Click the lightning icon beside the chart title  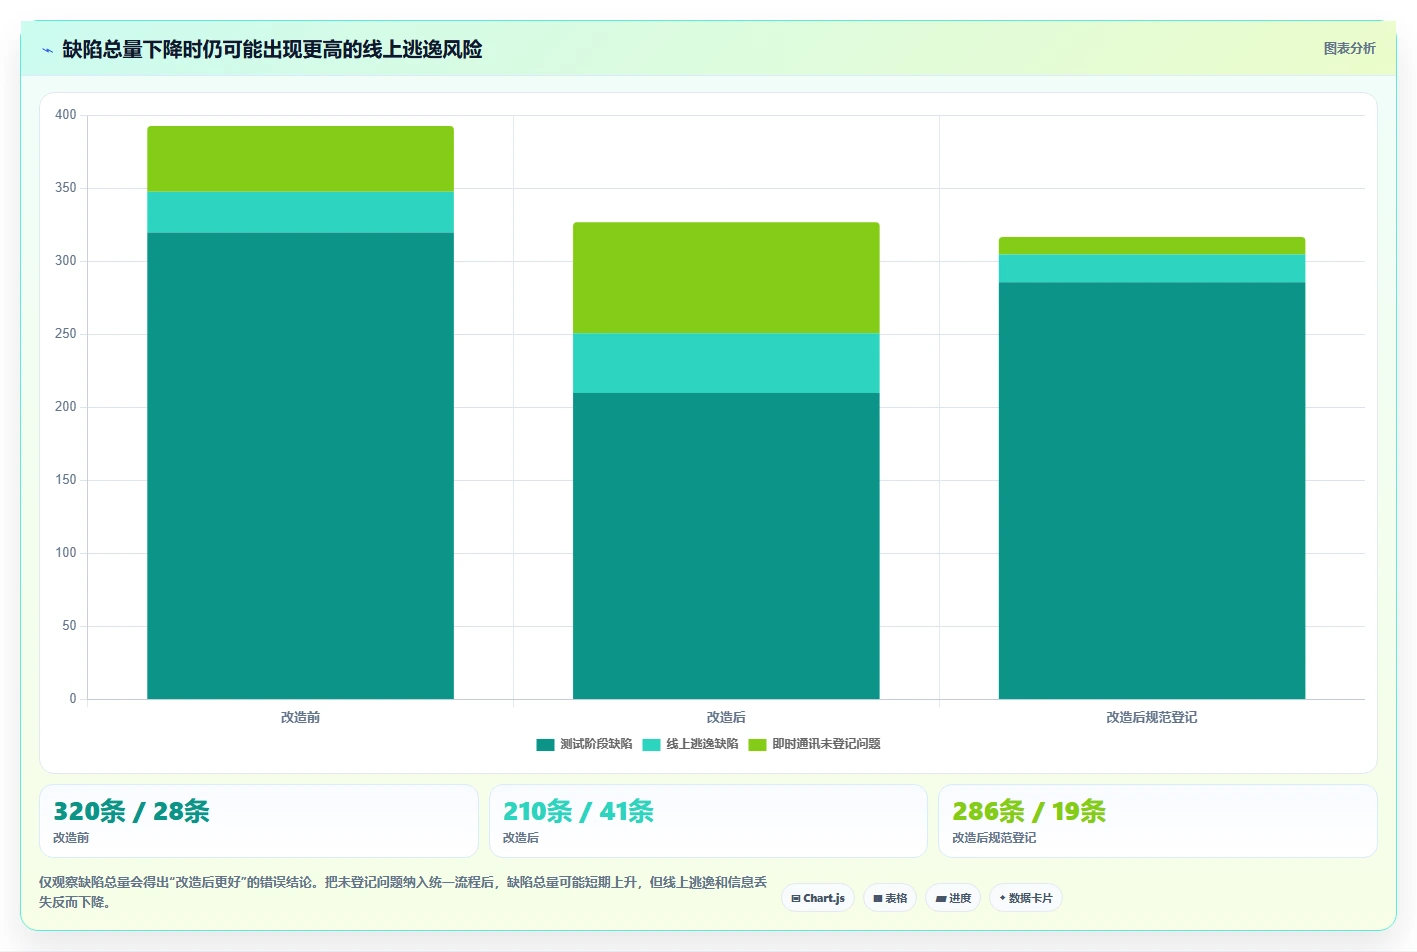point(47,50)
